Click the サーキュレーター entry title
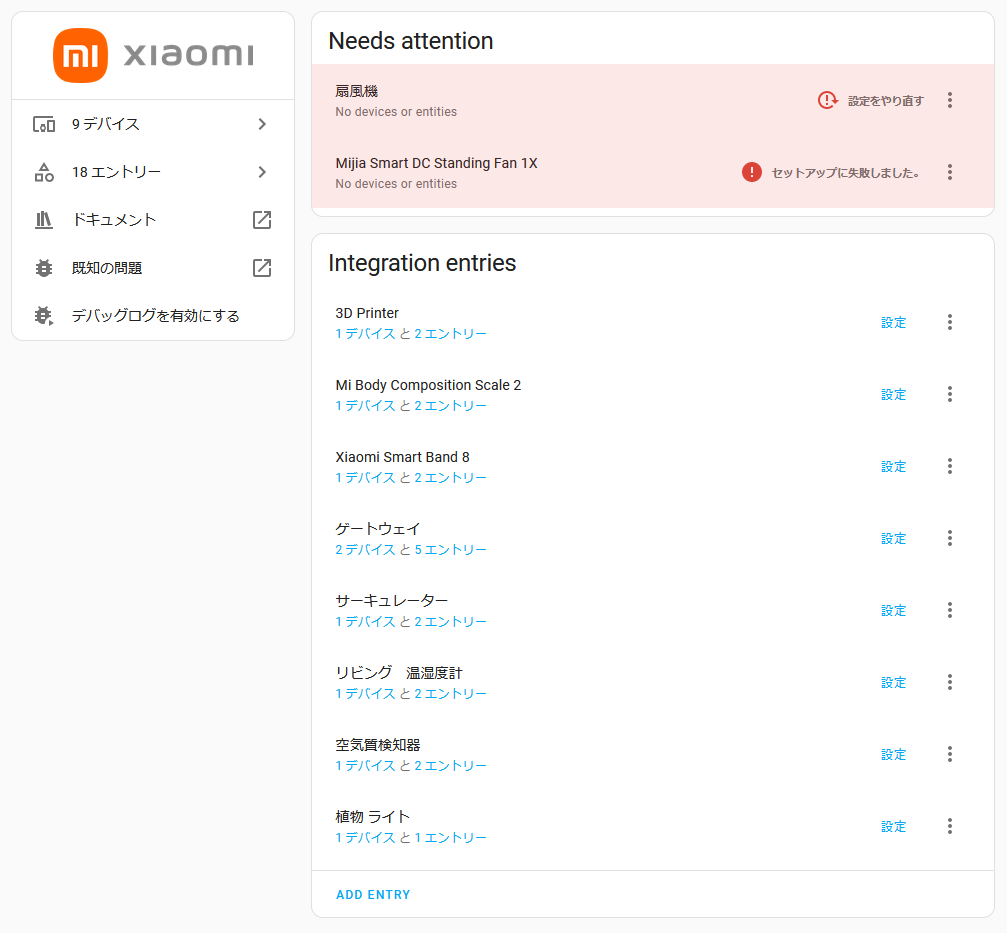 pos(391,600)
